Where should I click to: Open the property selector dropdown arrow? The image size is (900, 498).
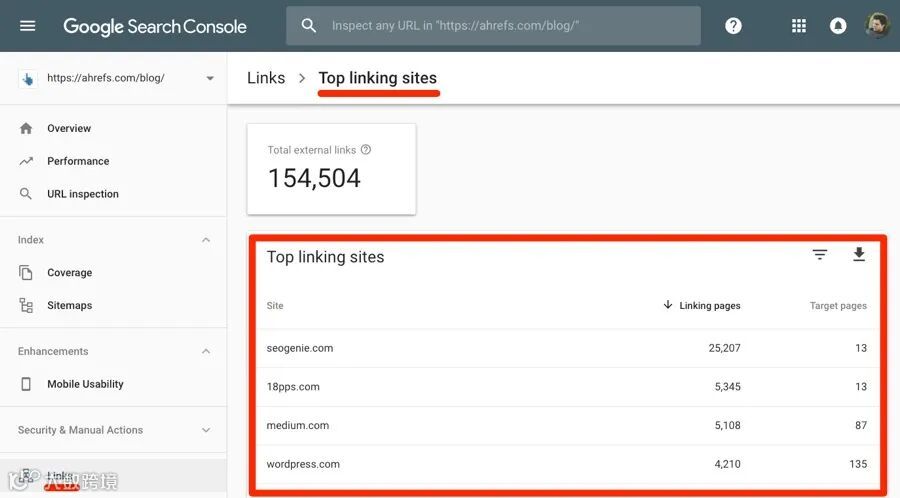[210, 79]
